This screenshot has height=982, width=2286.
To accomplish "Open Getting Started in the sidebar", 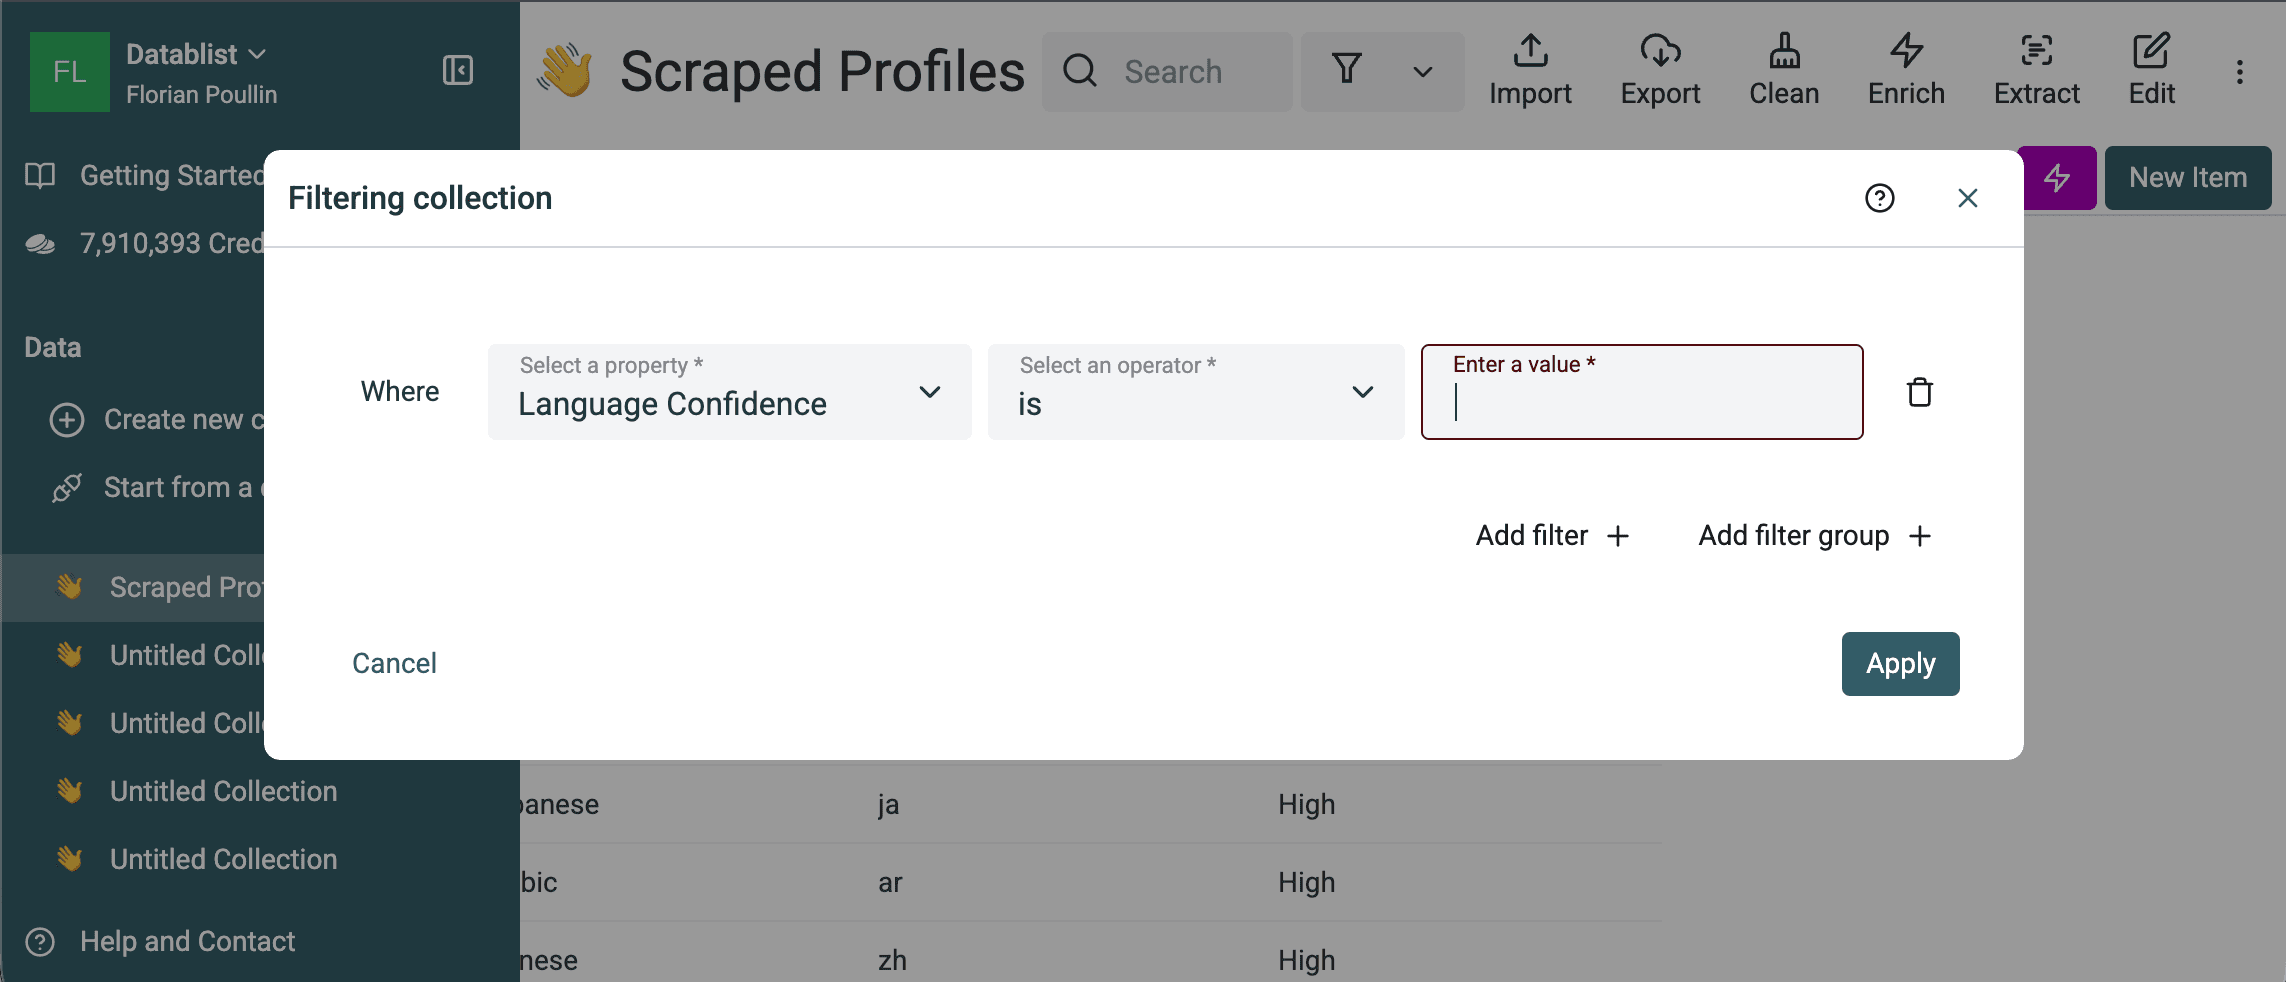I will point(143,176).
